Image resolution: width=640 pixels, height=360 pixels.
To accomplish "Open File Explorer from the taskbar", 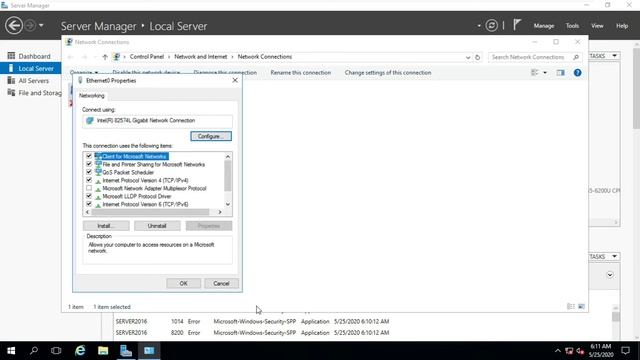I will tap(103, 351).
